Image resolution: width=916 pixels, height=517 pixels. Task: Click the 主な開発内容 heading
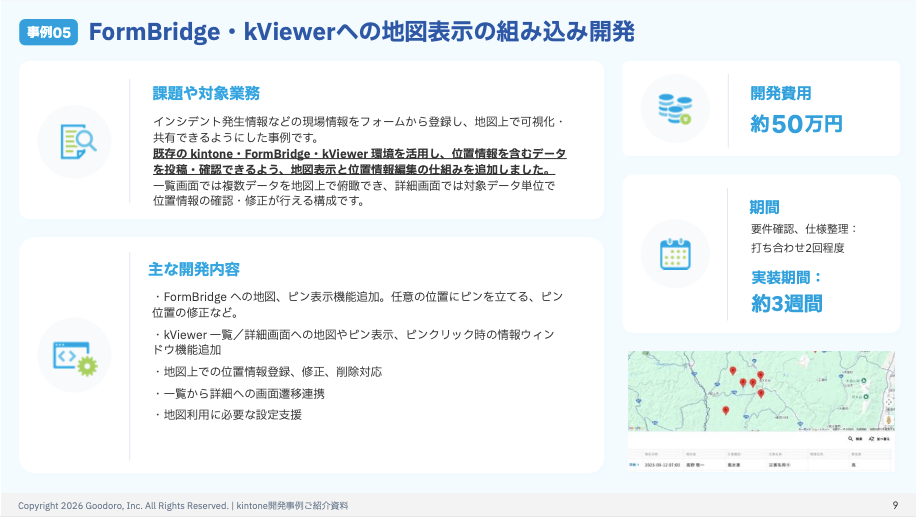pos(194,269)
